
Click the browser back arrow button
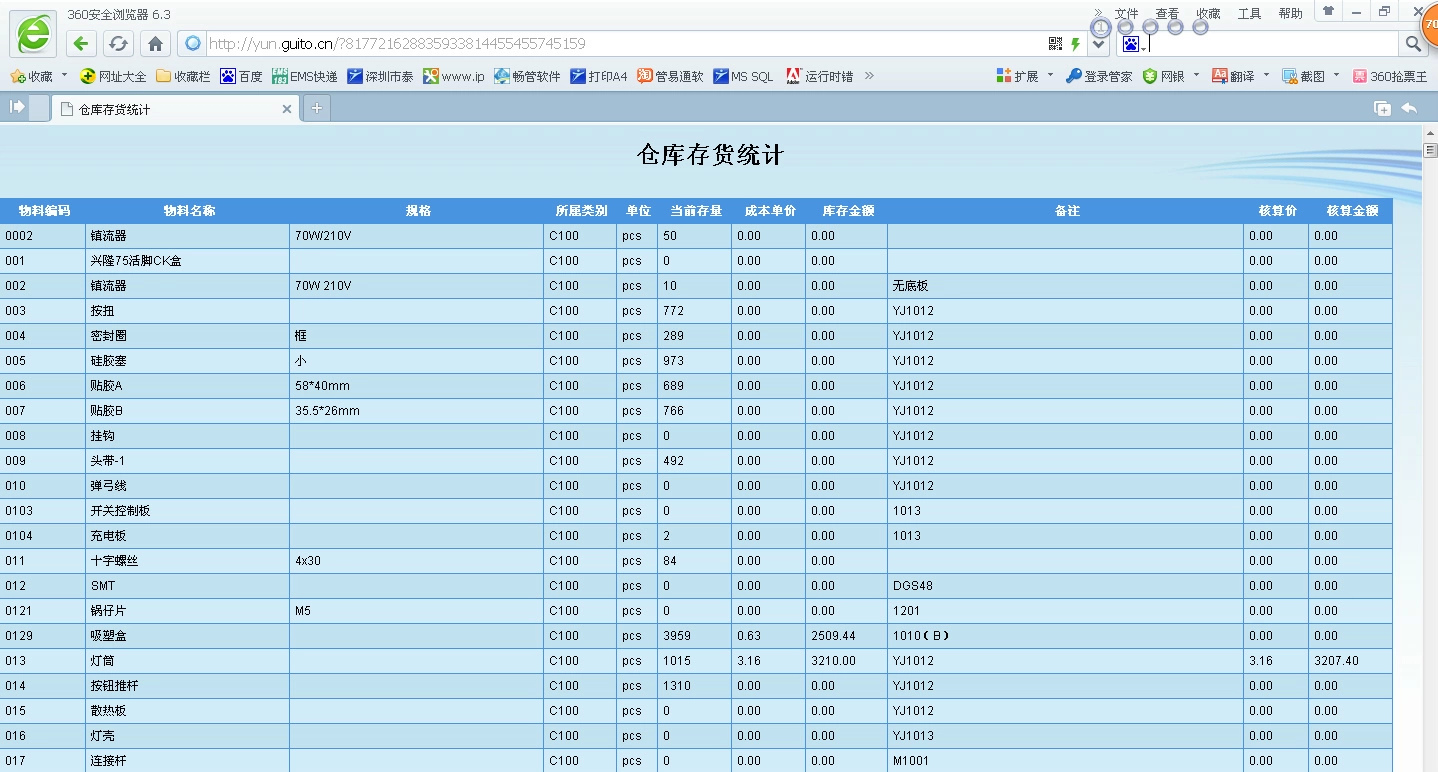[82, 44]
